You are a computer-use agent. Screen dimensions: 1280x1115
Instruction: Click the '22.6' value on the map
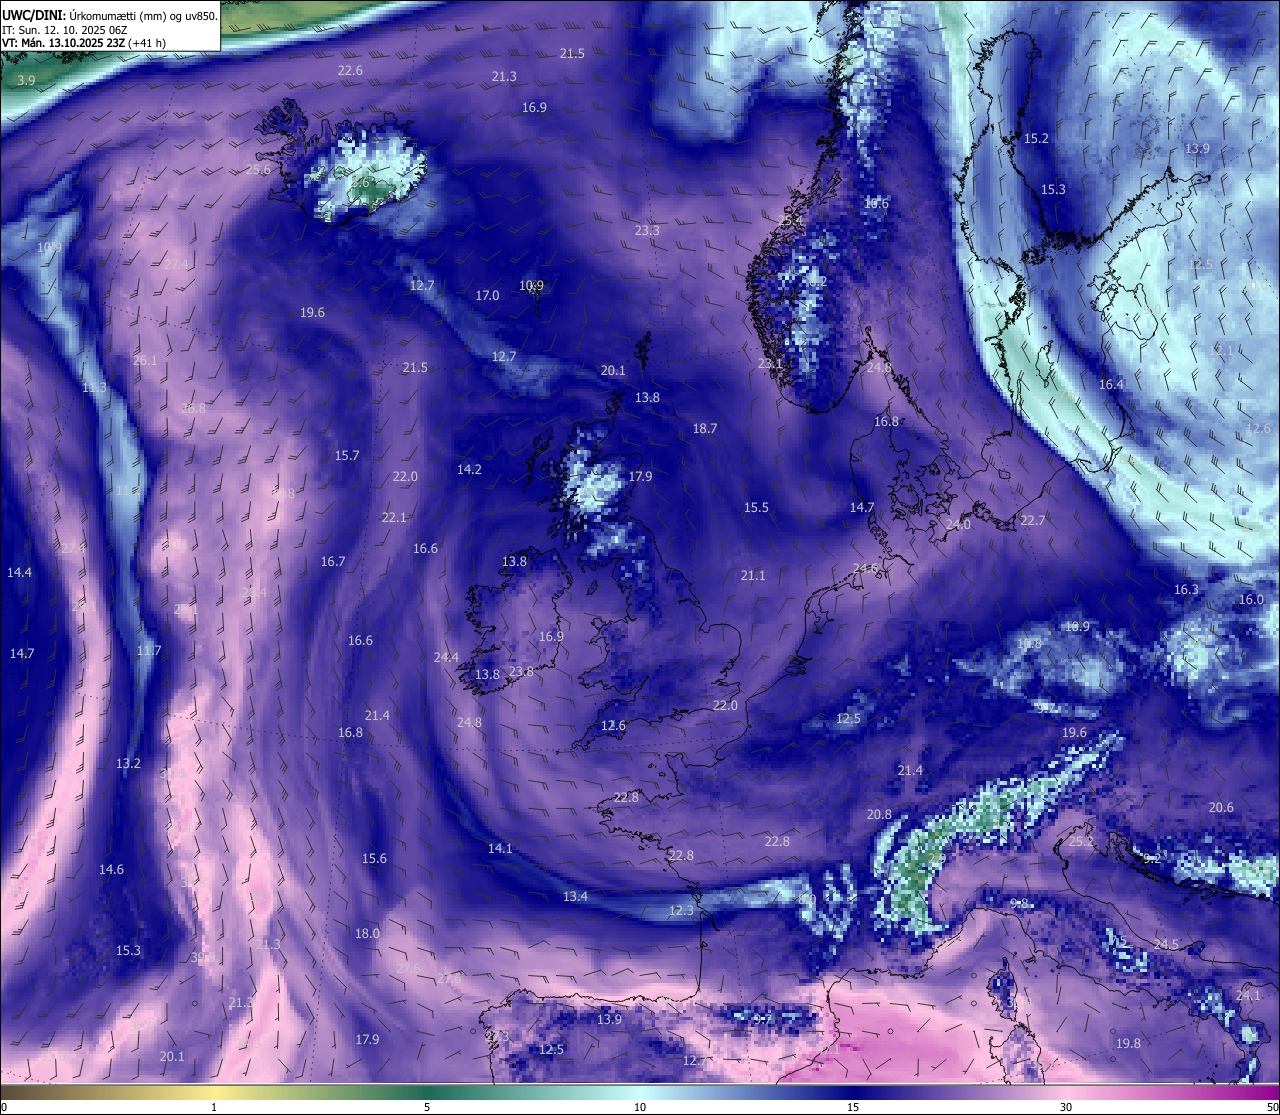pos(350,70)
